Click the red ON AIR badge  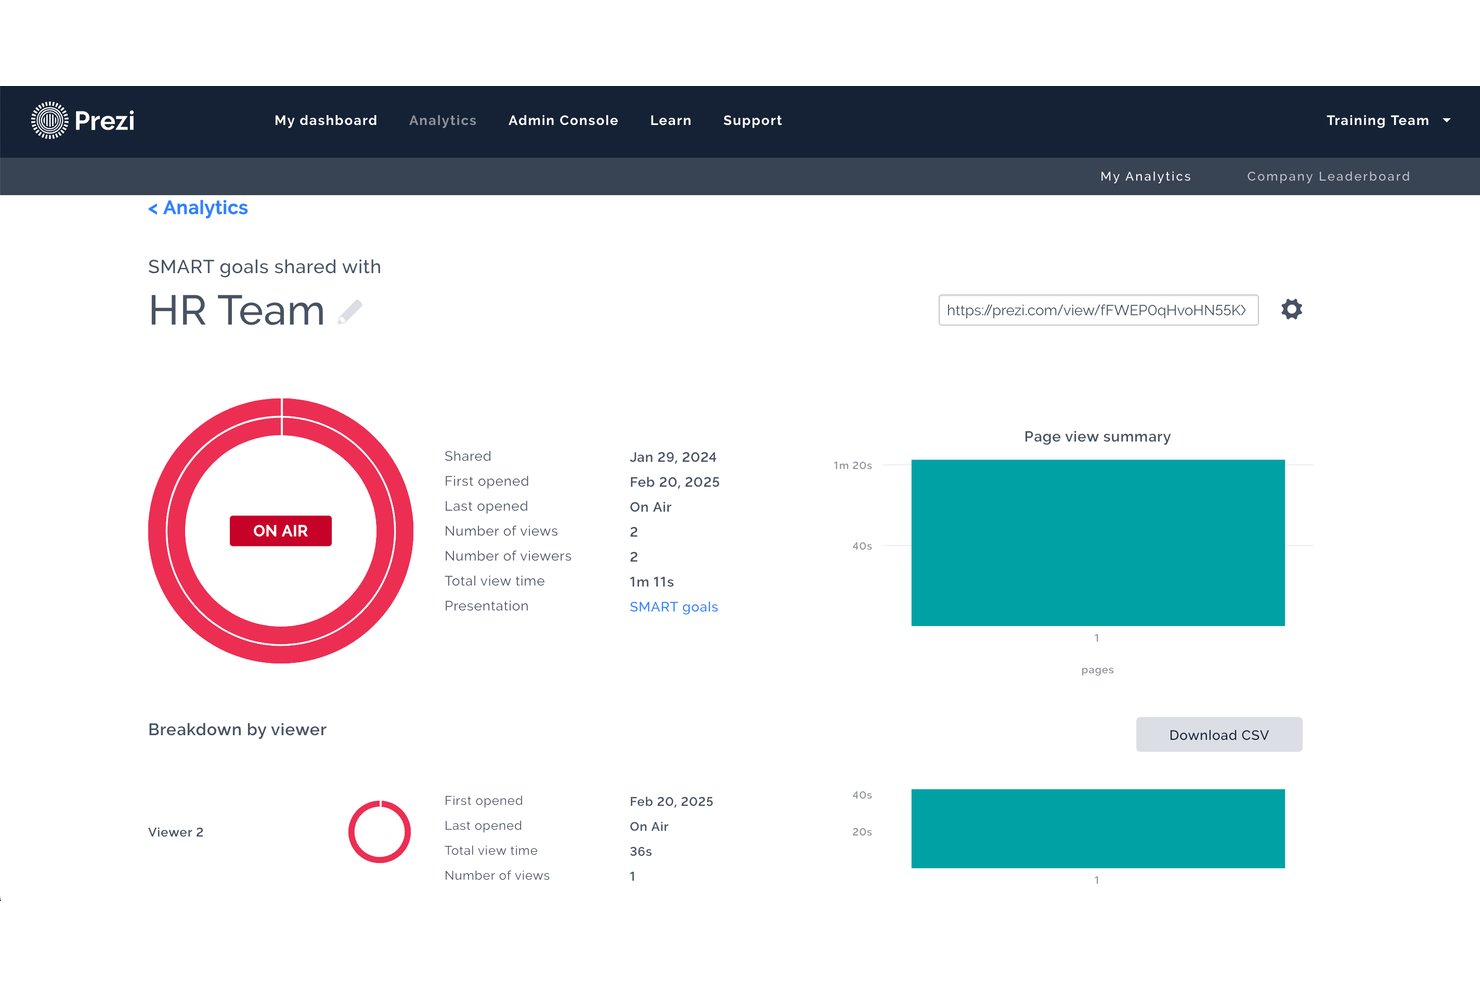[281, 531]
